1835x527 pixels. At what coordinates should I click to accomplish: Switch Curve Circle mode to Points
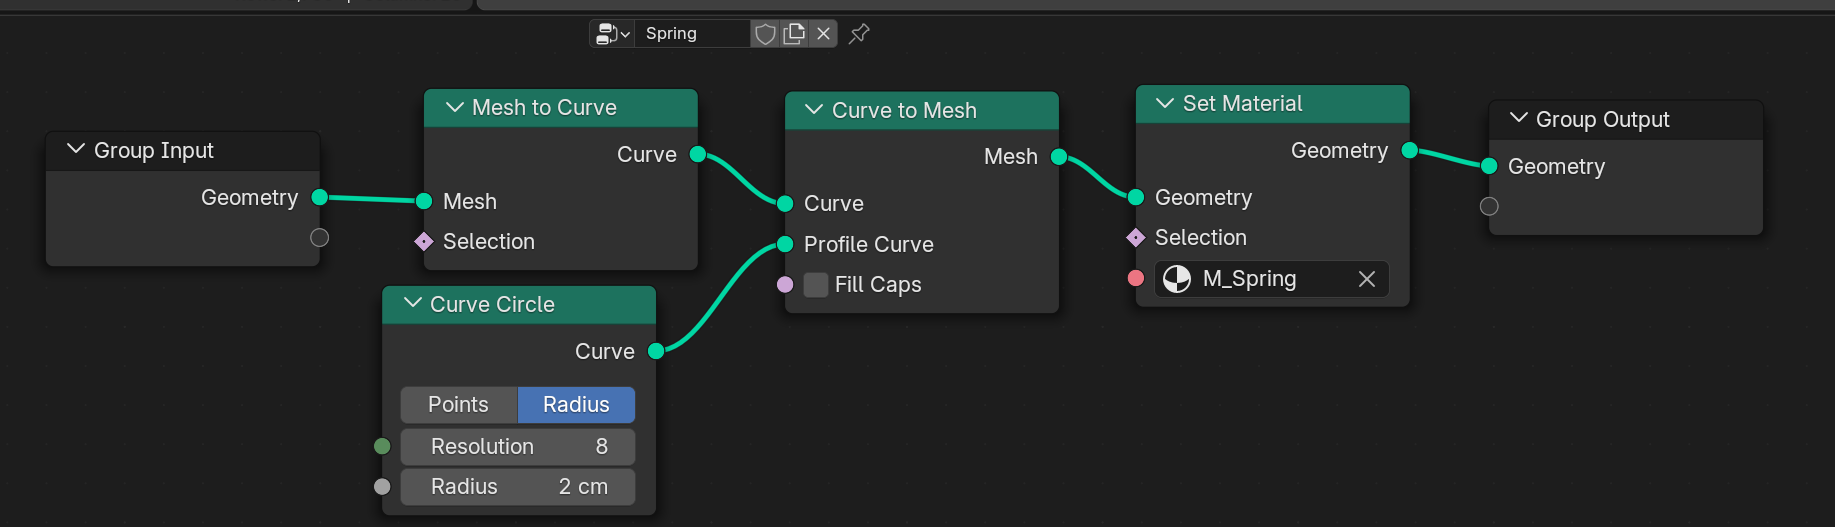click(x=459, y=405)
